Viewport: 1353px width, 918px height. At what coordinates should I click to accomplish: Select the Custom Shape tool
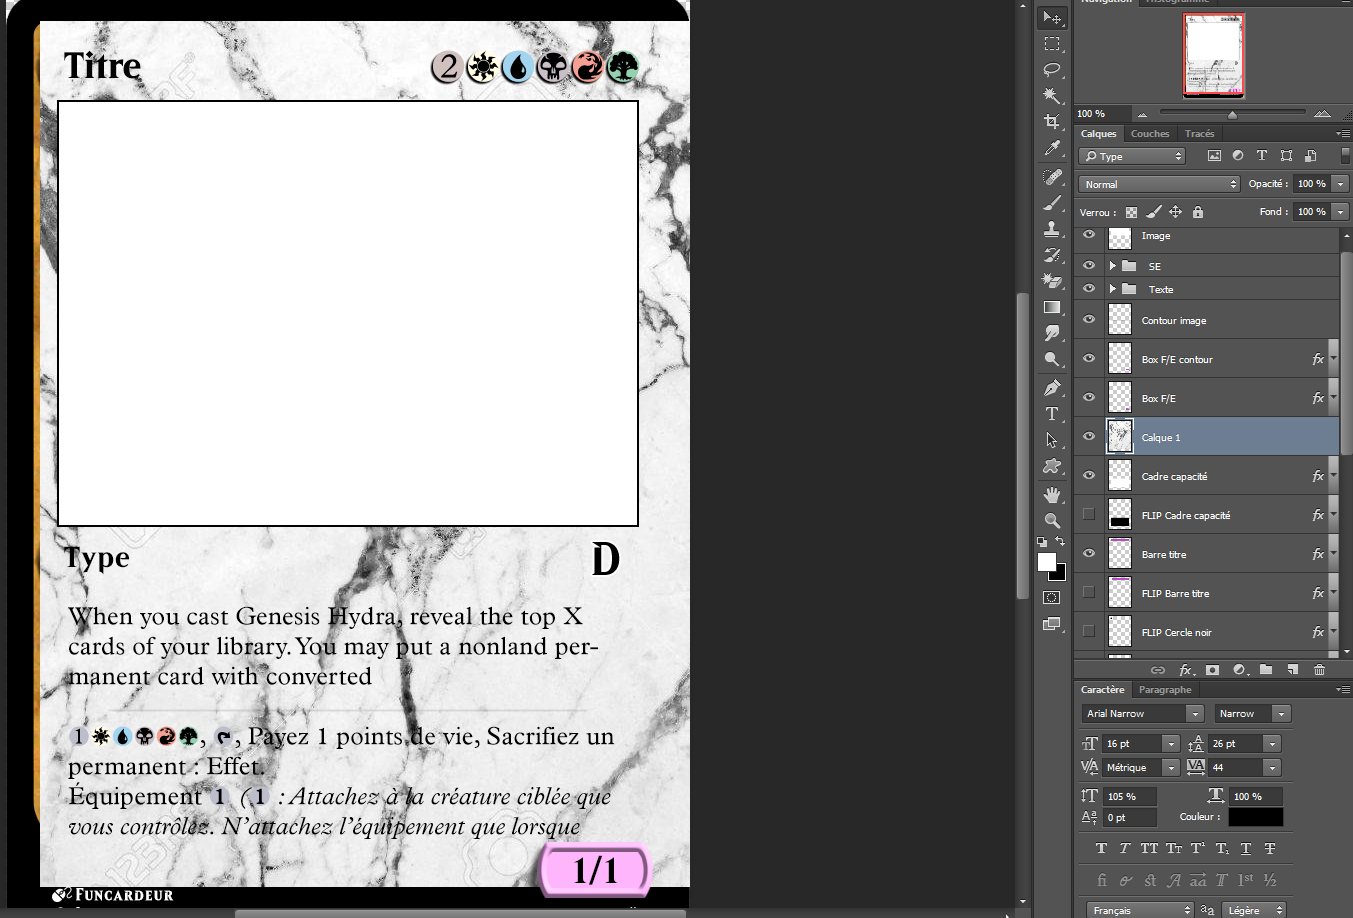pos(1052,466)
